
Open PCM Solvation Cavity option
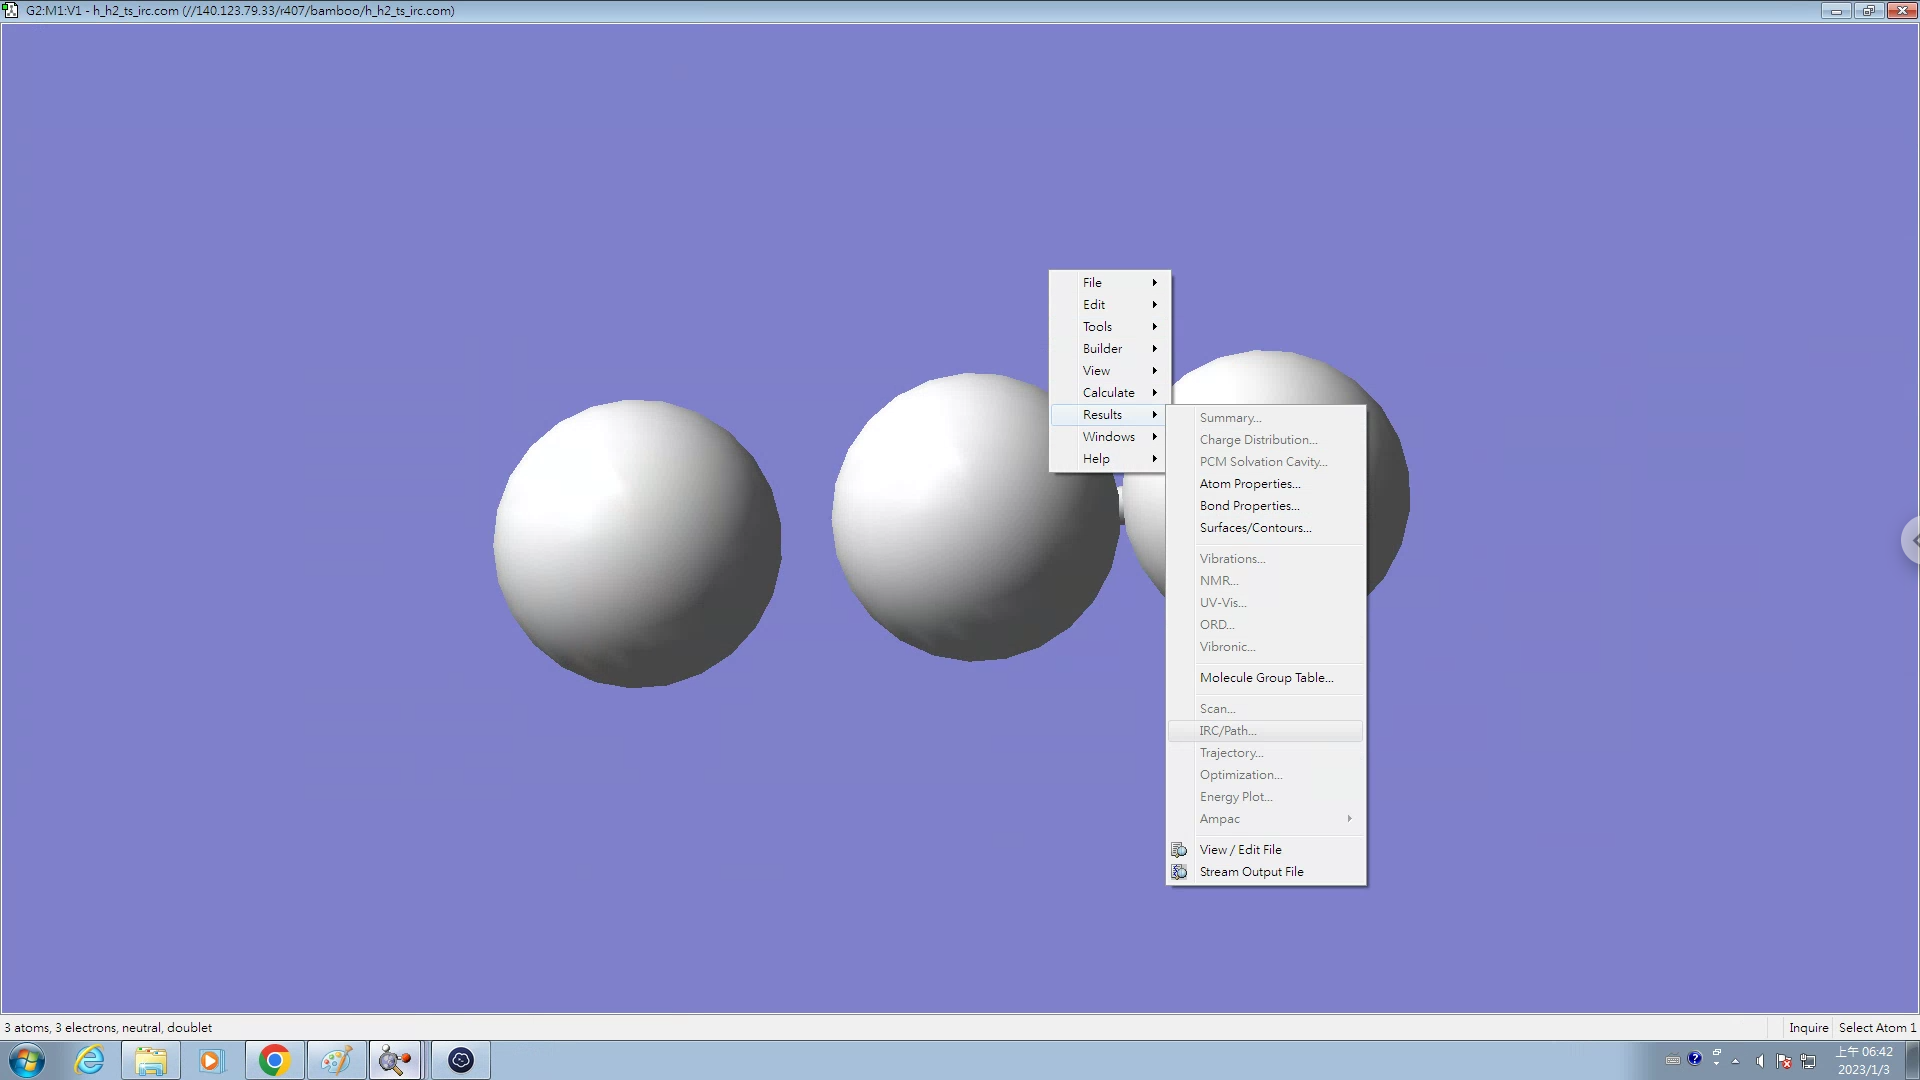1265,462
